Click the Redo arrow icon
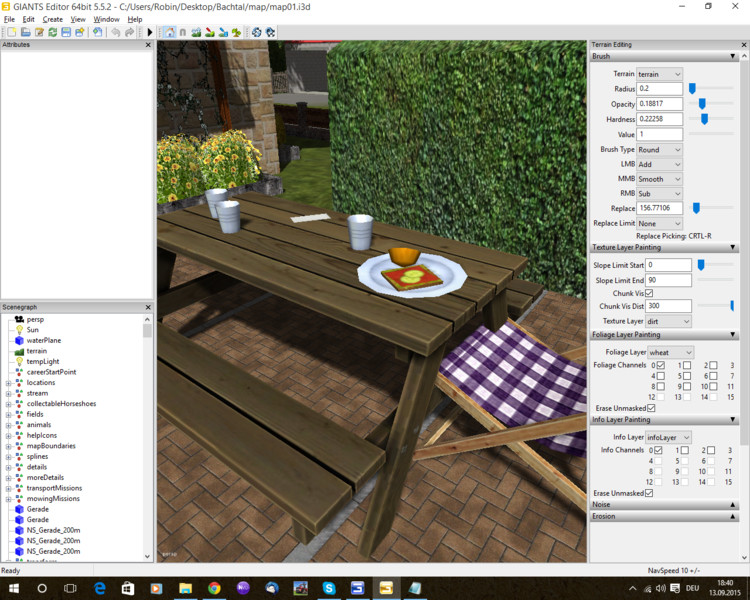The image size is (750, 600). click(130, 32)
